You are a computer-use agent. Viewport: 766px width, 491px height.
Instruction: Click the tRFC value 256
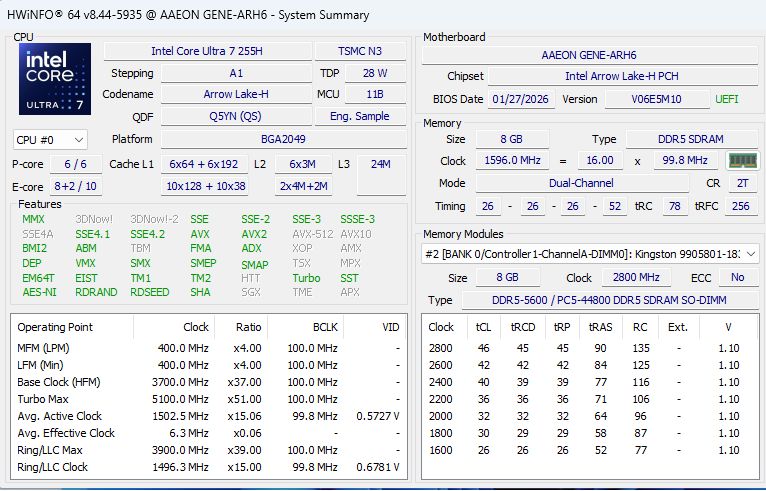[x=741, y=206]
